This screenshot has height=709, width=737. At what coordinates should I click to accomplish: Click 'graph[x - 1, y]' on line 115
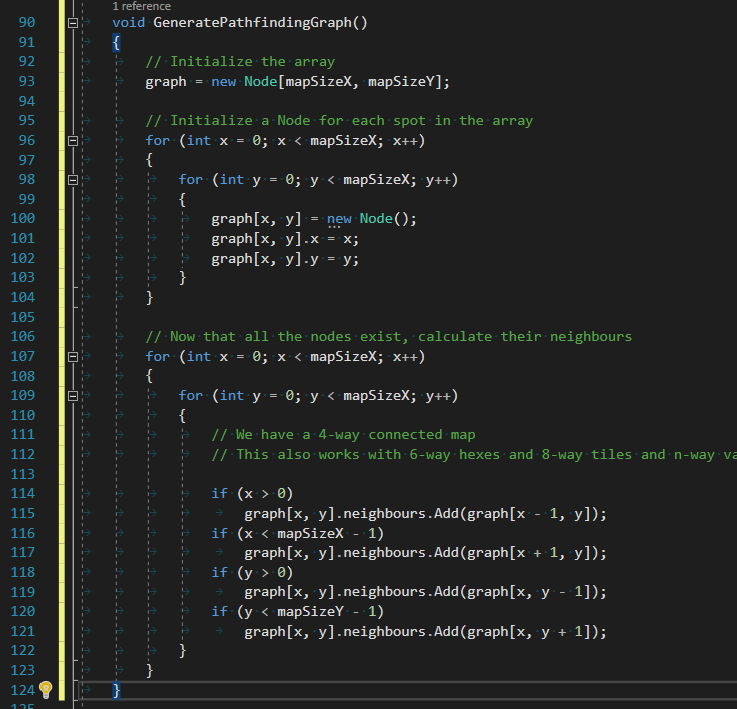pyautogui.click(x=529, y=513)
